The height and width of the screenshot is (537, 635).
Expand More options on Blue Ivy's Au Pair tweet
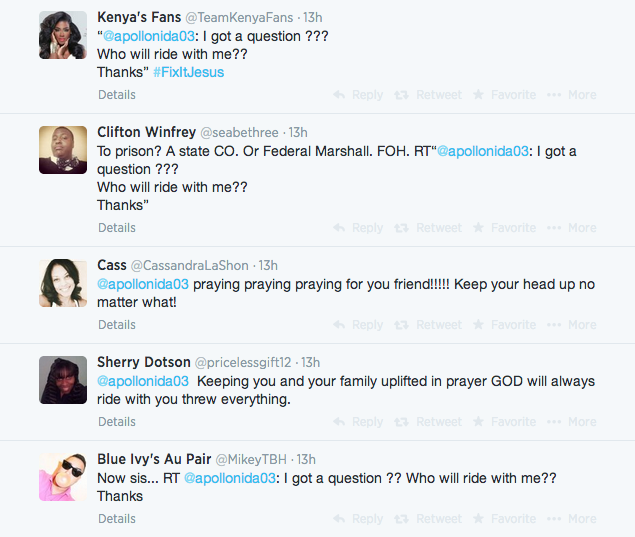pyautogui.click(x=571, y=519)
